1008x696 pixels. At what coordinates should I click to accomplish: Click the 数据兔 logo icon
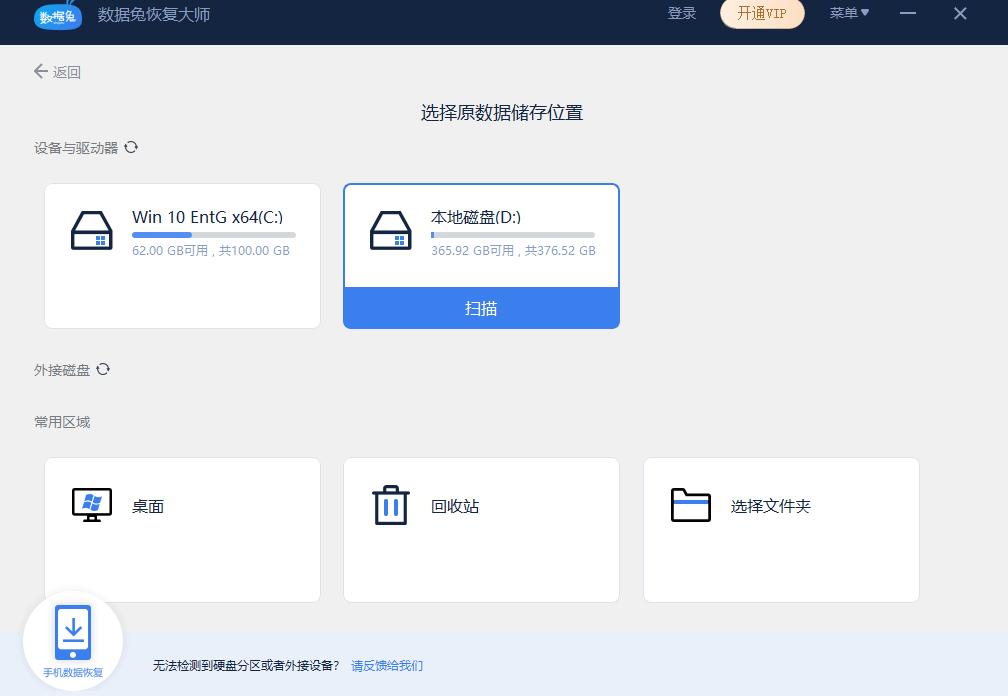pos(57,16)
